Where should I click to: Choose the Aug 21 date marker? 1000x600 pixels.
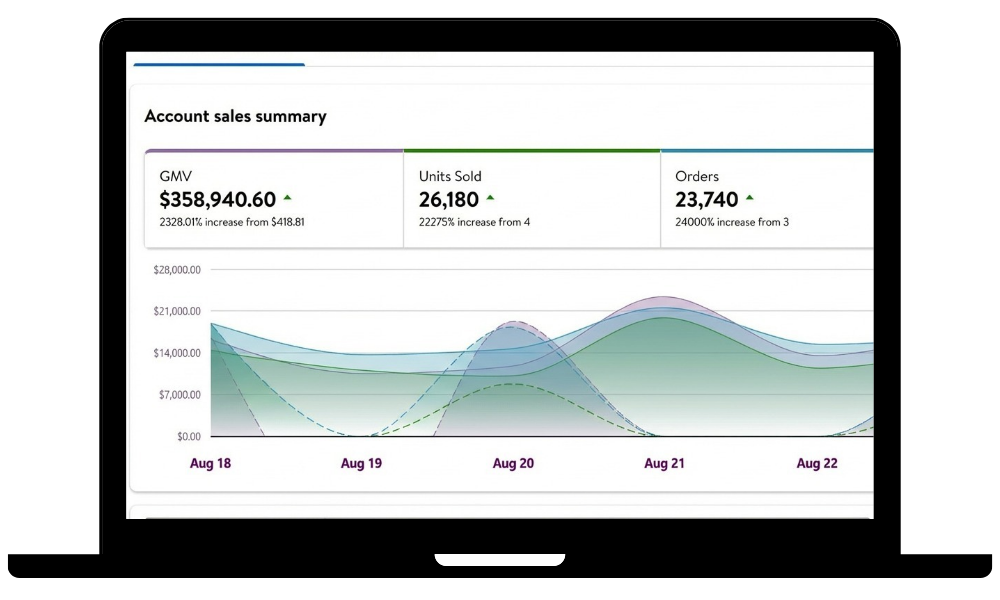[x=665, y=464]
